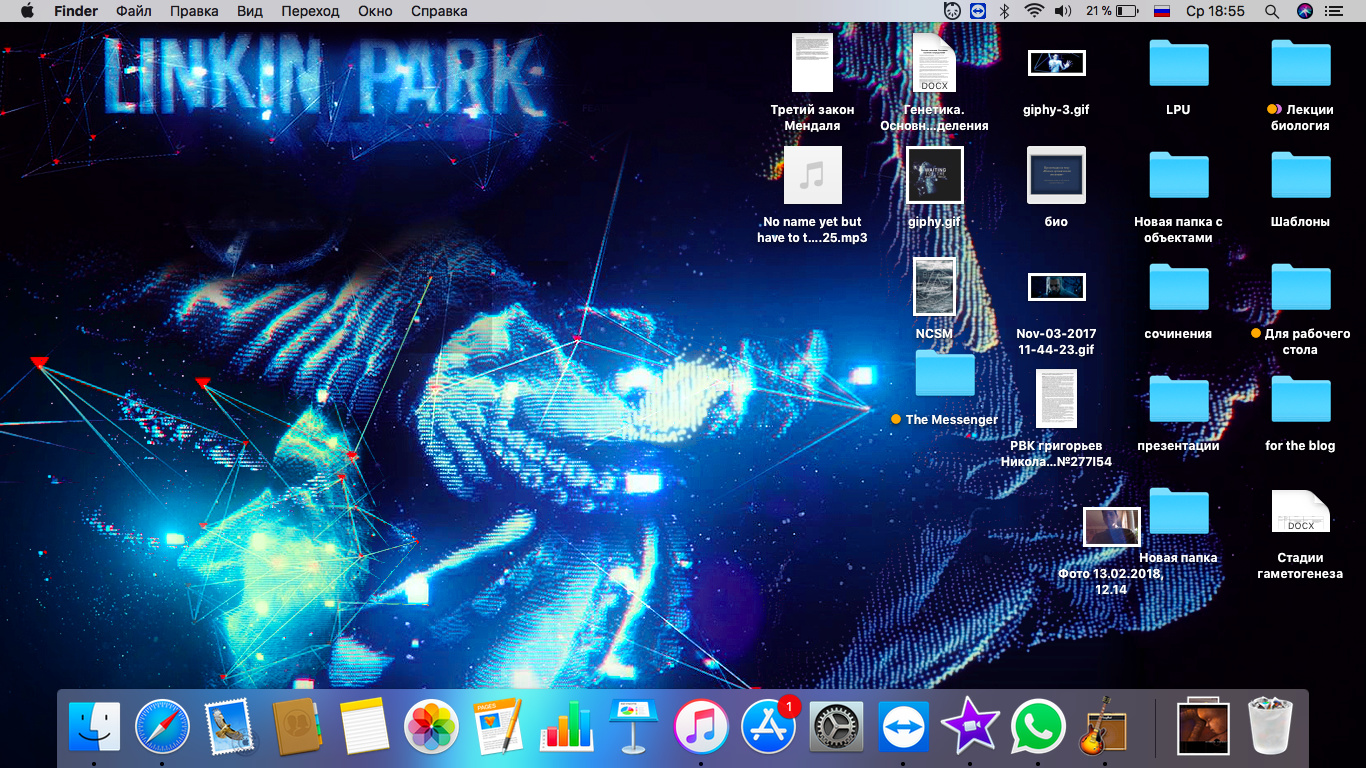Open Keynote from the Dock
Screen dimensions: 1366x768
coord(633,726)
